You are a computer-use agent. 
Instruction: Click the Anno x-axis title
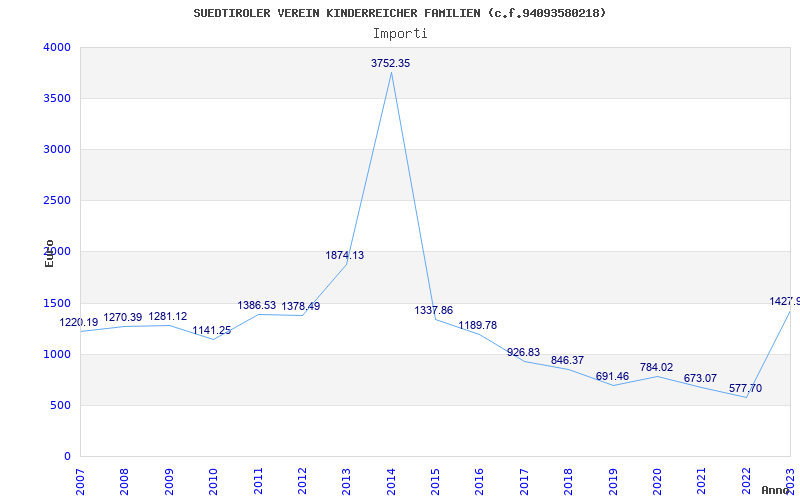[776, 490]
